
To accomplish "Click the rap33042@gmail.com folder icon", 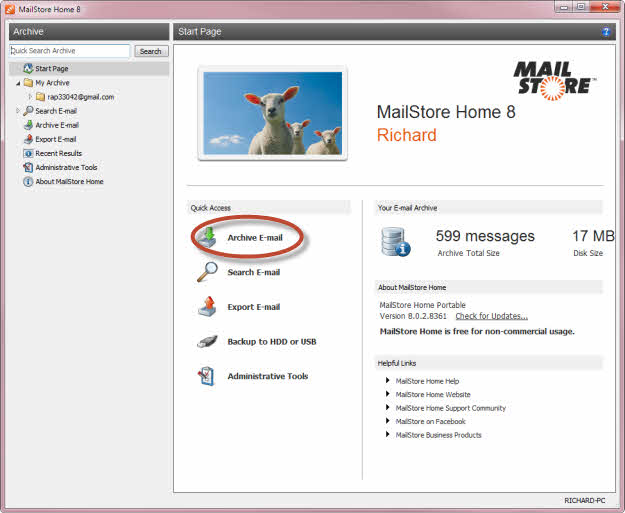I will pos(40,97).
